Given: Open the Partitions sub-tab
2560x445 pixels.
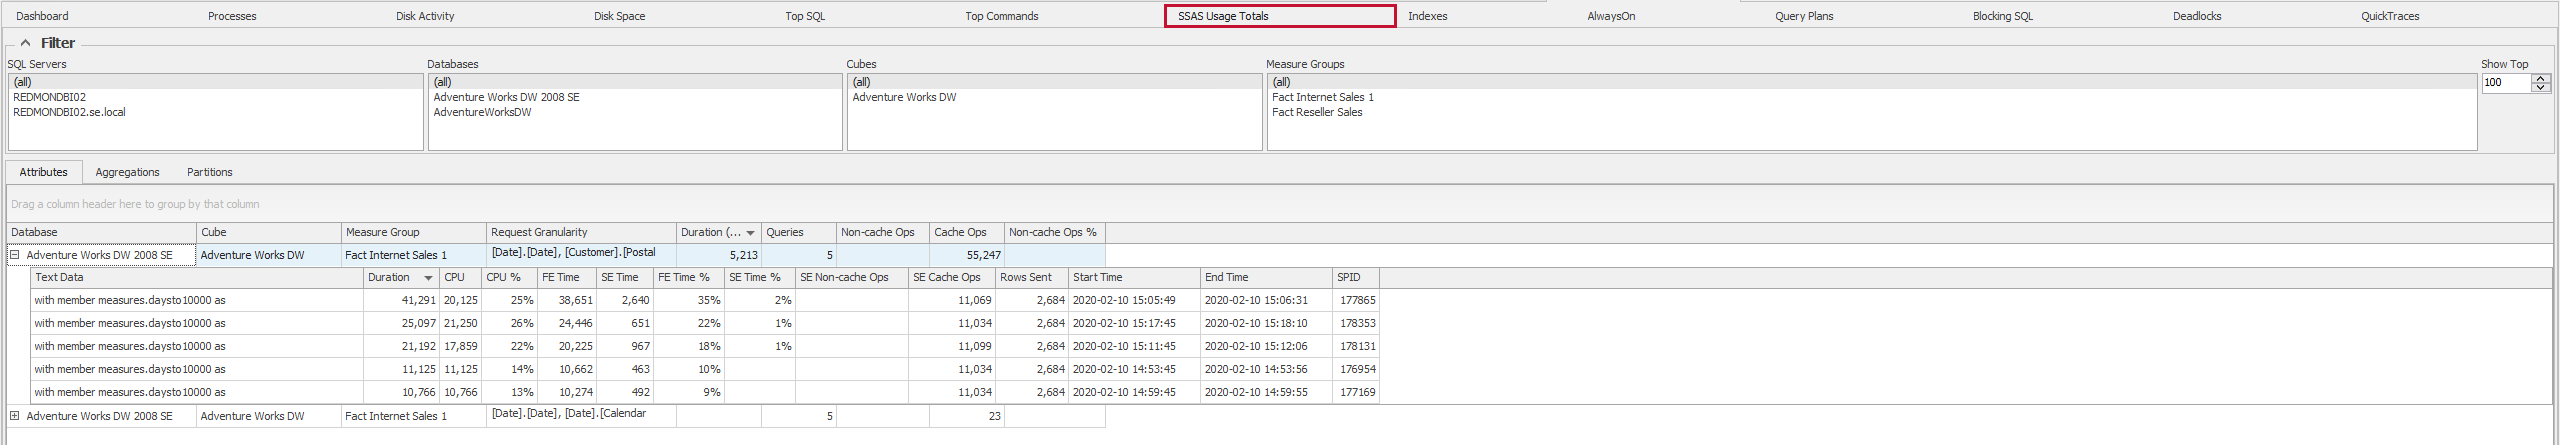Looking at the screenshot, I should coord(209,172).
